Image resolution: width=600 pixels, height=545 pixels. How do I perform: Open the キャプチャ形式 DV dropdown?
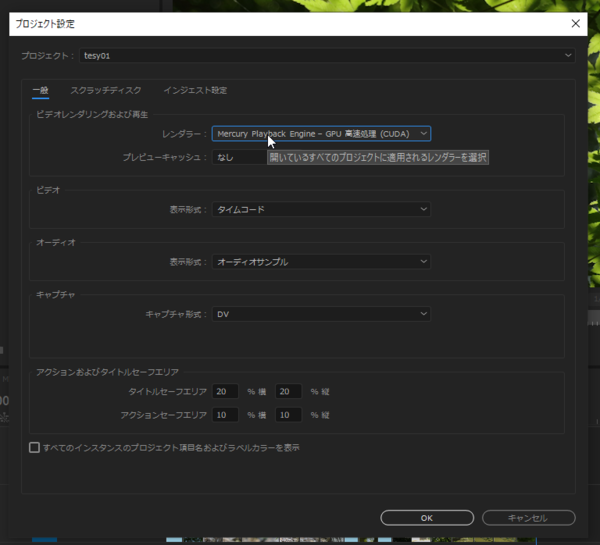click(321, 314)
